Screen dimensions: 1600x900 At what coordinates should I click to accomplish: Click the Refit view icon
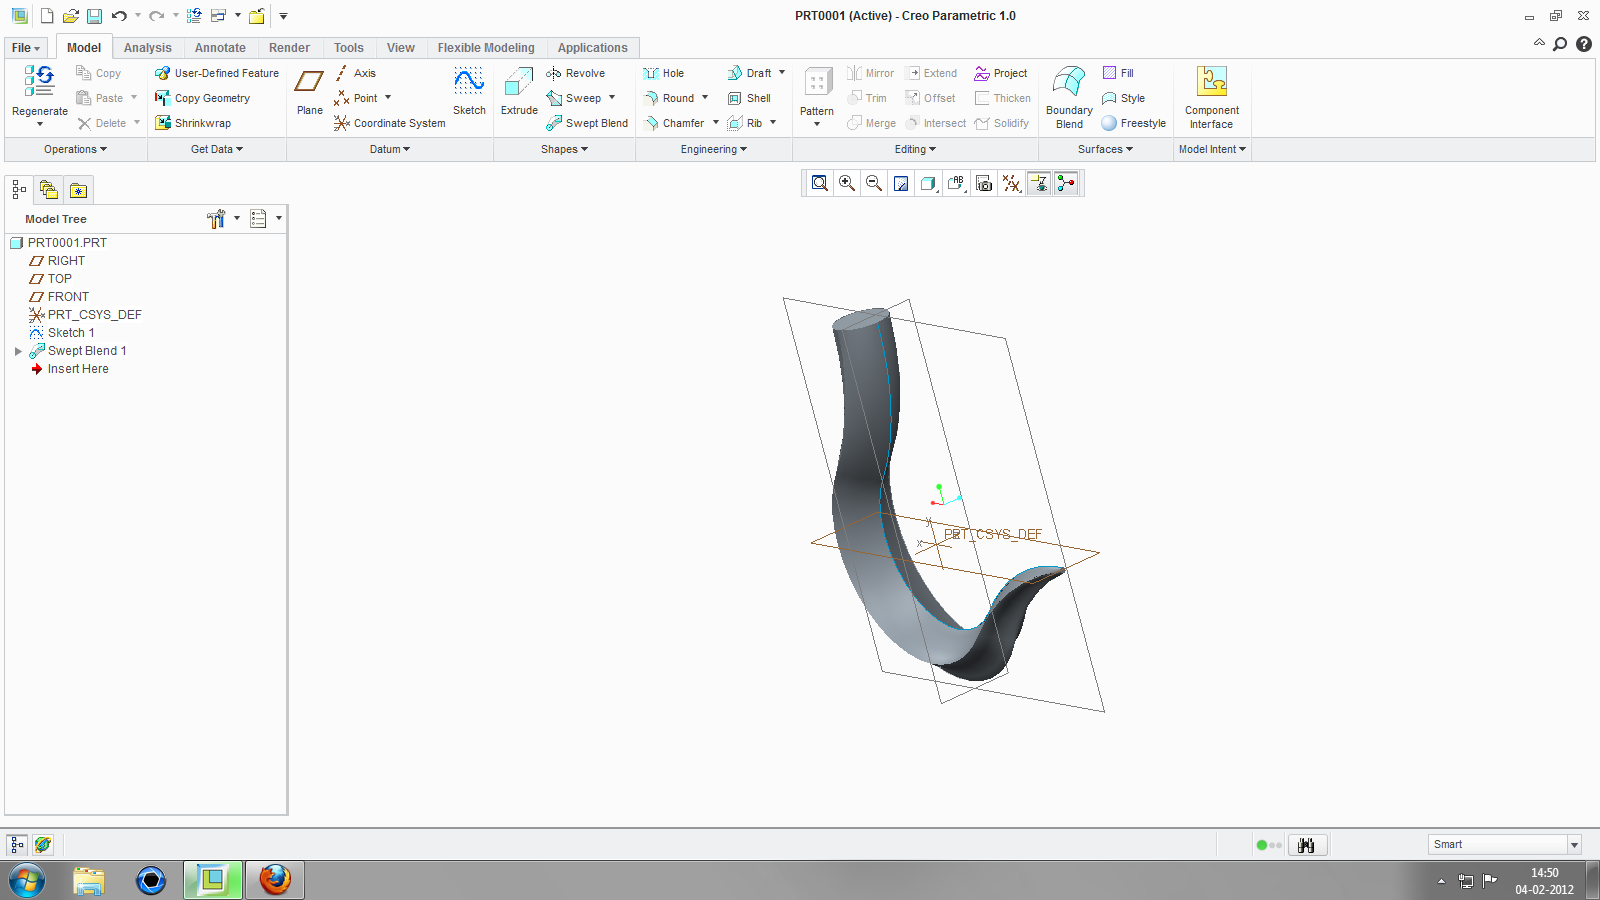(x=820, y=183)
